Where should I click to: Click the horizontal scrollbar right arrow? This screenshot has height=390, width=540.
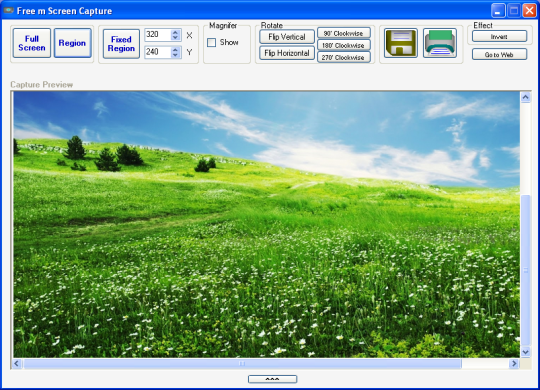click(x=514, y=363)
